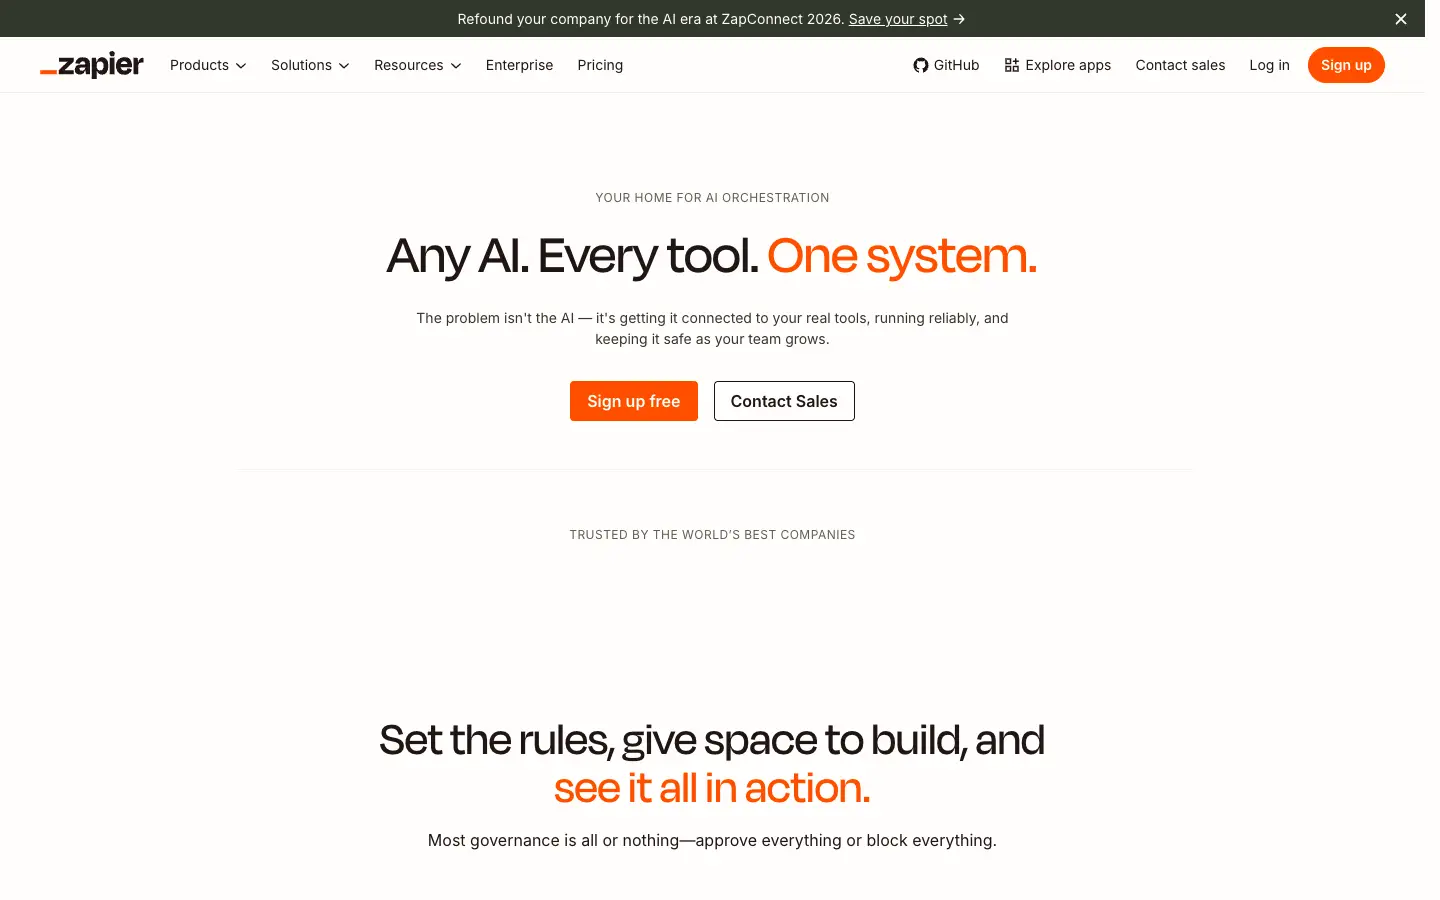Open the GitHub link with octocat icon
The height and width of the screenshot is (900, 1440).
pos(946,65)
